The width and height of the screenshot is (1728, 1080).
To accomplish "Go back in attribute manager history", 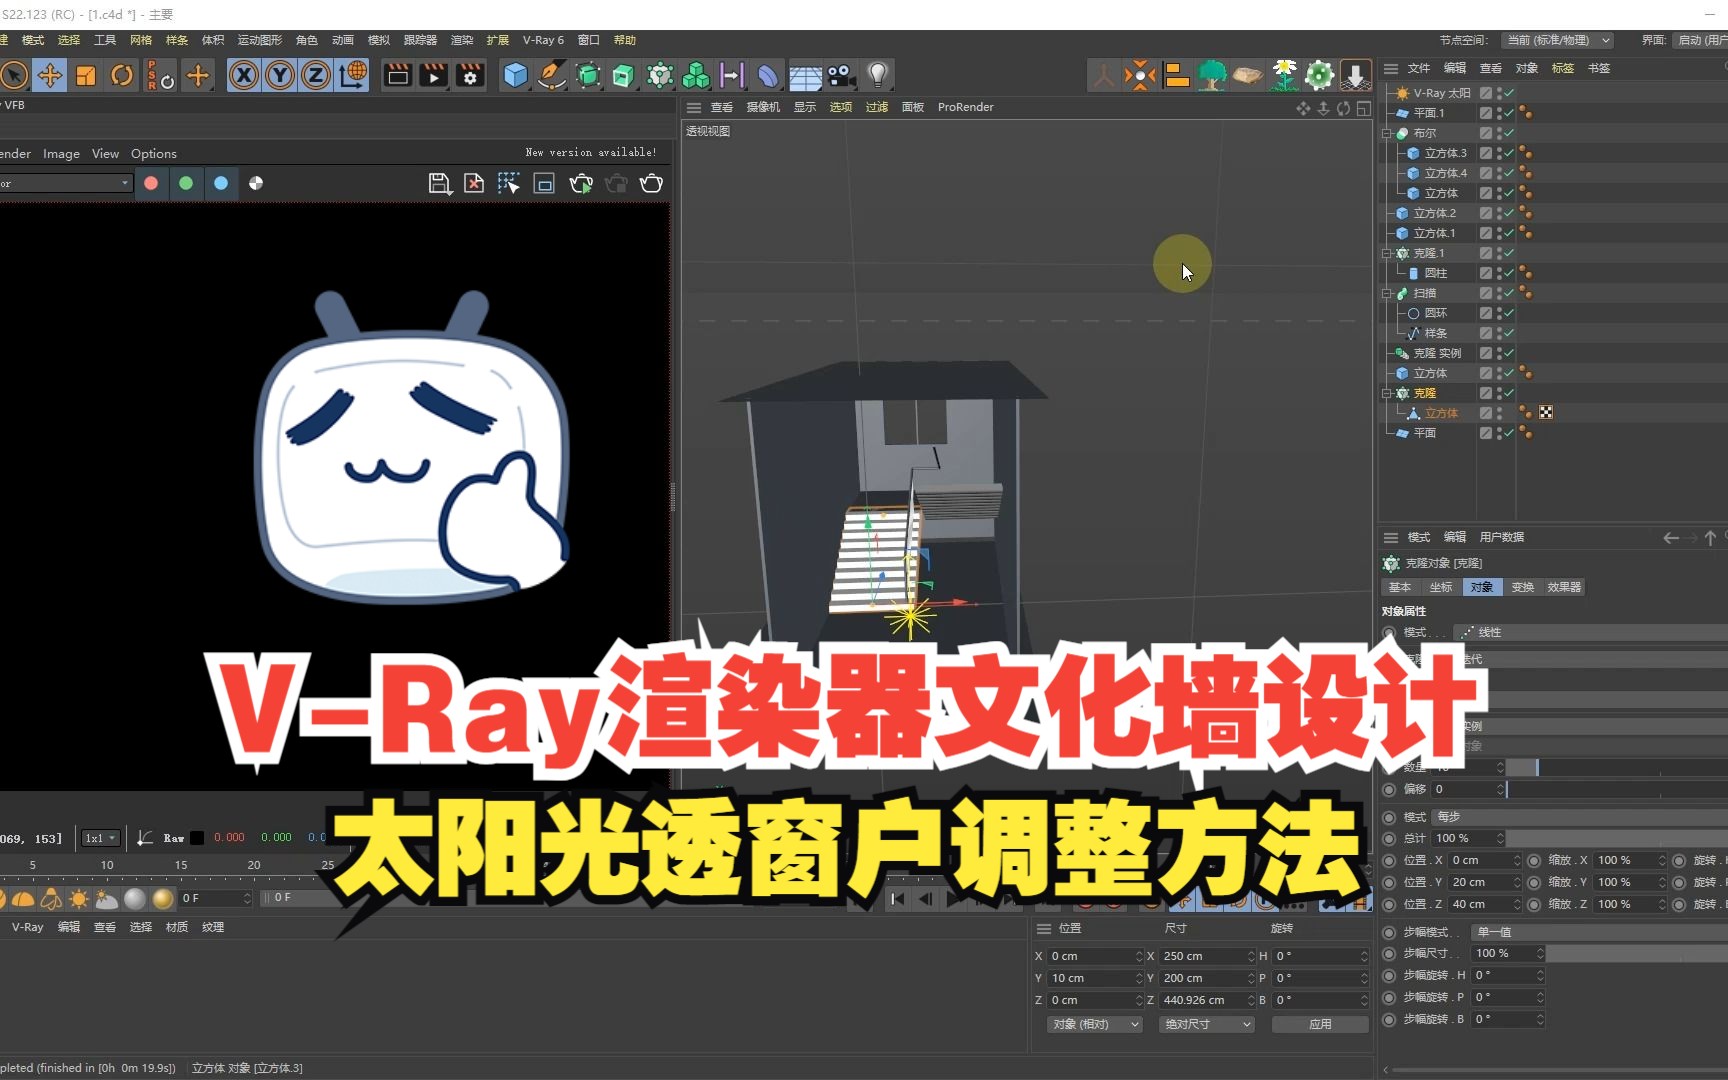I will pyautogui.click(x=1671, y=538).
